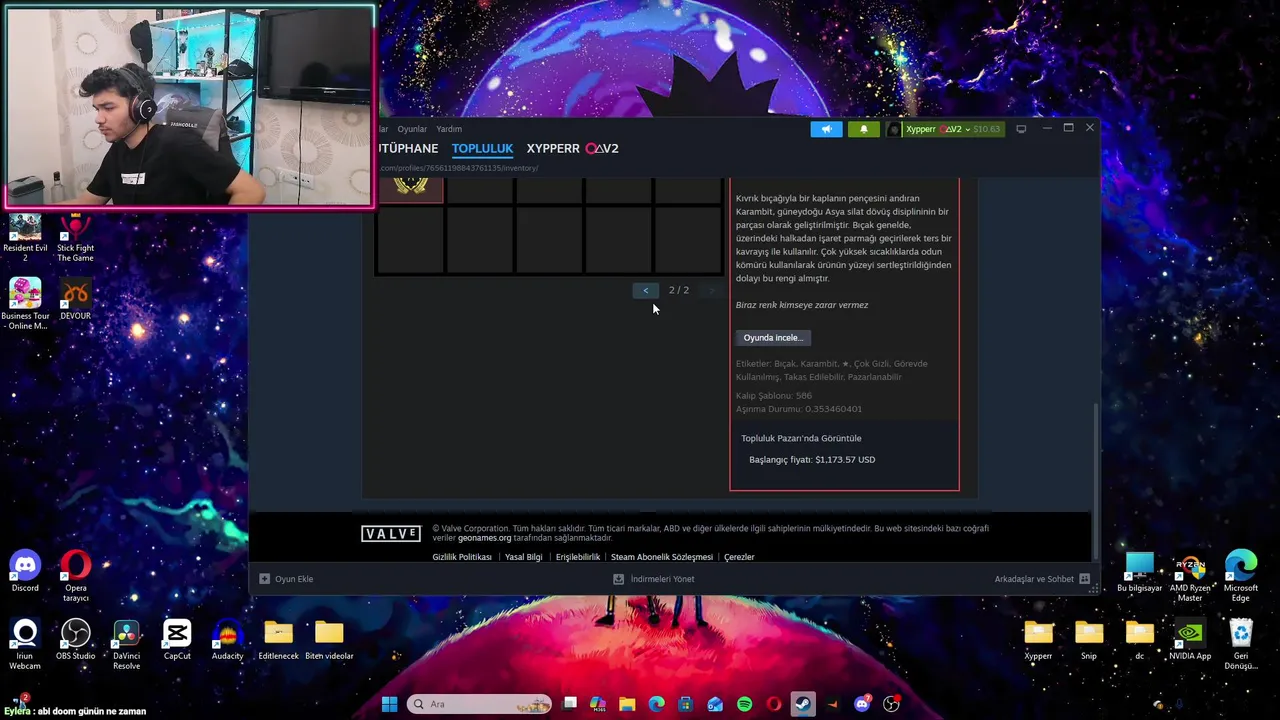Click the Steam page vertical scrollbar
Image resolution: width=1280 pixels, height=720 pixels.
pos(1096,480)
